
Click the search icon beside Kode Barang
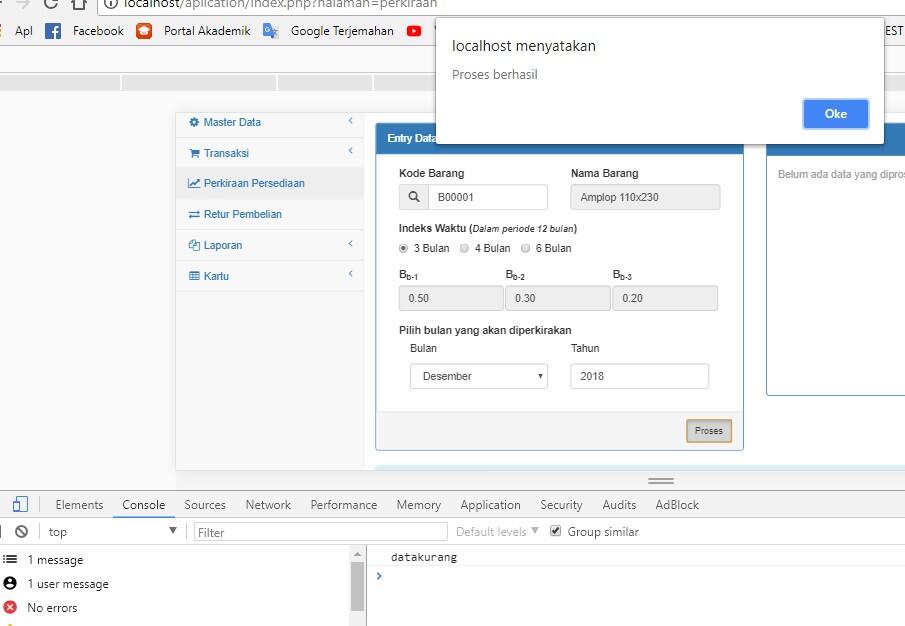click(413, 197)
